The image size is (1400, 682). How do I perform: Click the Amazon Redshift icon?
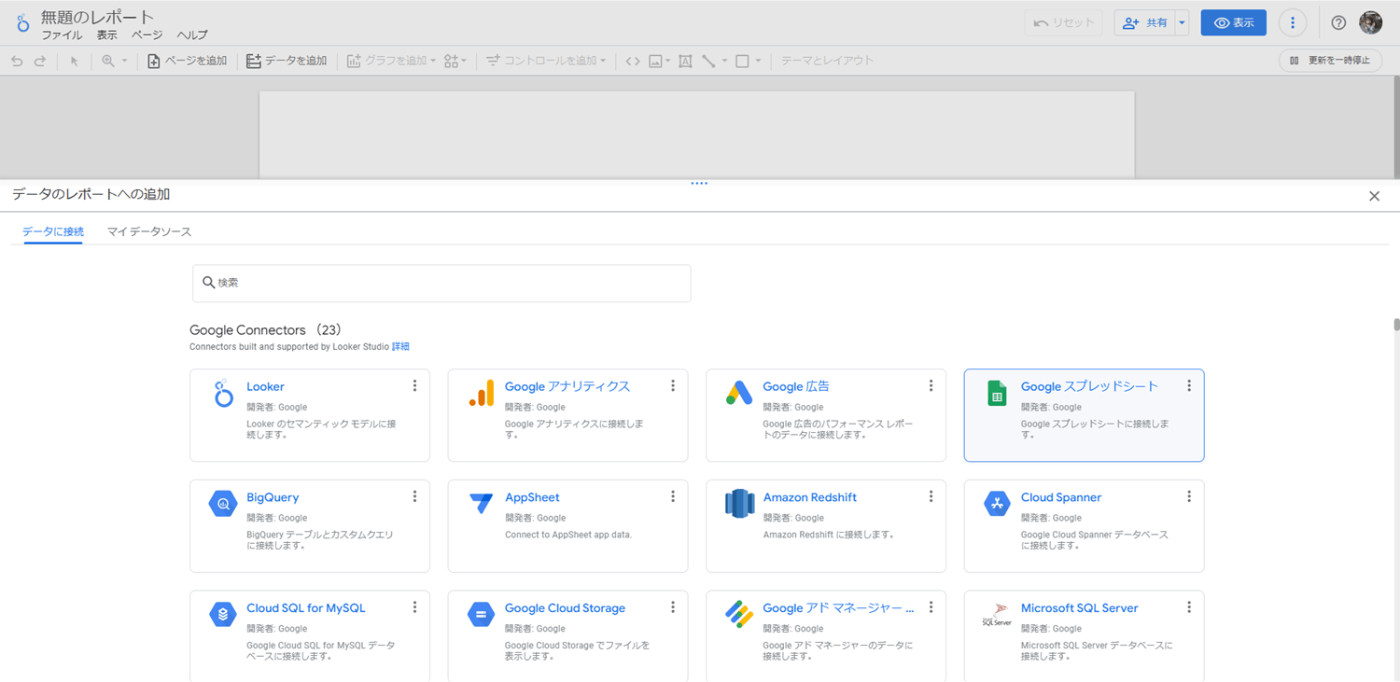click(739, 504)
